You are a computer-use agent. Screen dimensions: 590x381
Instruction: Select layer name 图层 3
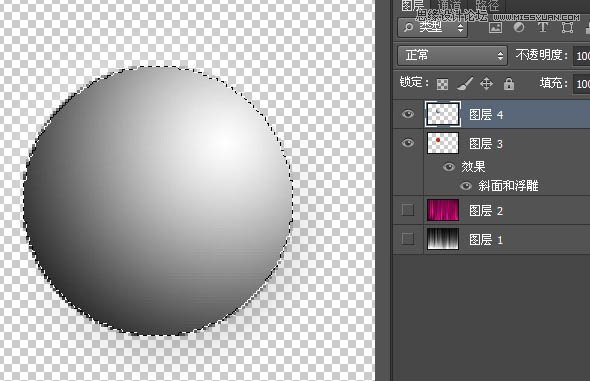tap(486, 143)
